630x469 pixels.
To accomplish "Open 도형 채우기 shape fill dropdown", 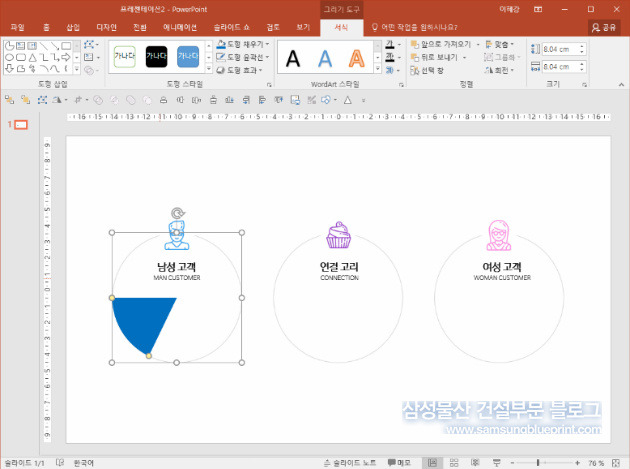I will tap(243, 44).
